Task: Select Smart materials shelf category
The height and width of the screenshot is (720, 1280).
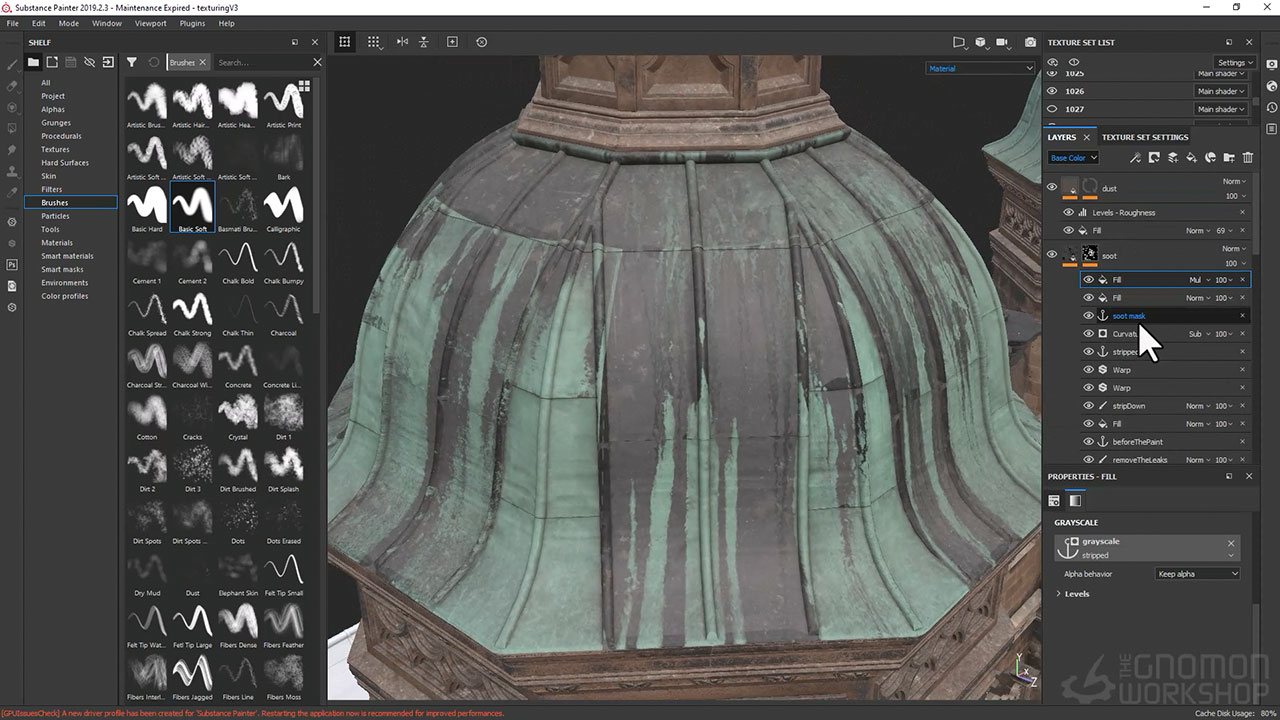Action: coord(67,256)
